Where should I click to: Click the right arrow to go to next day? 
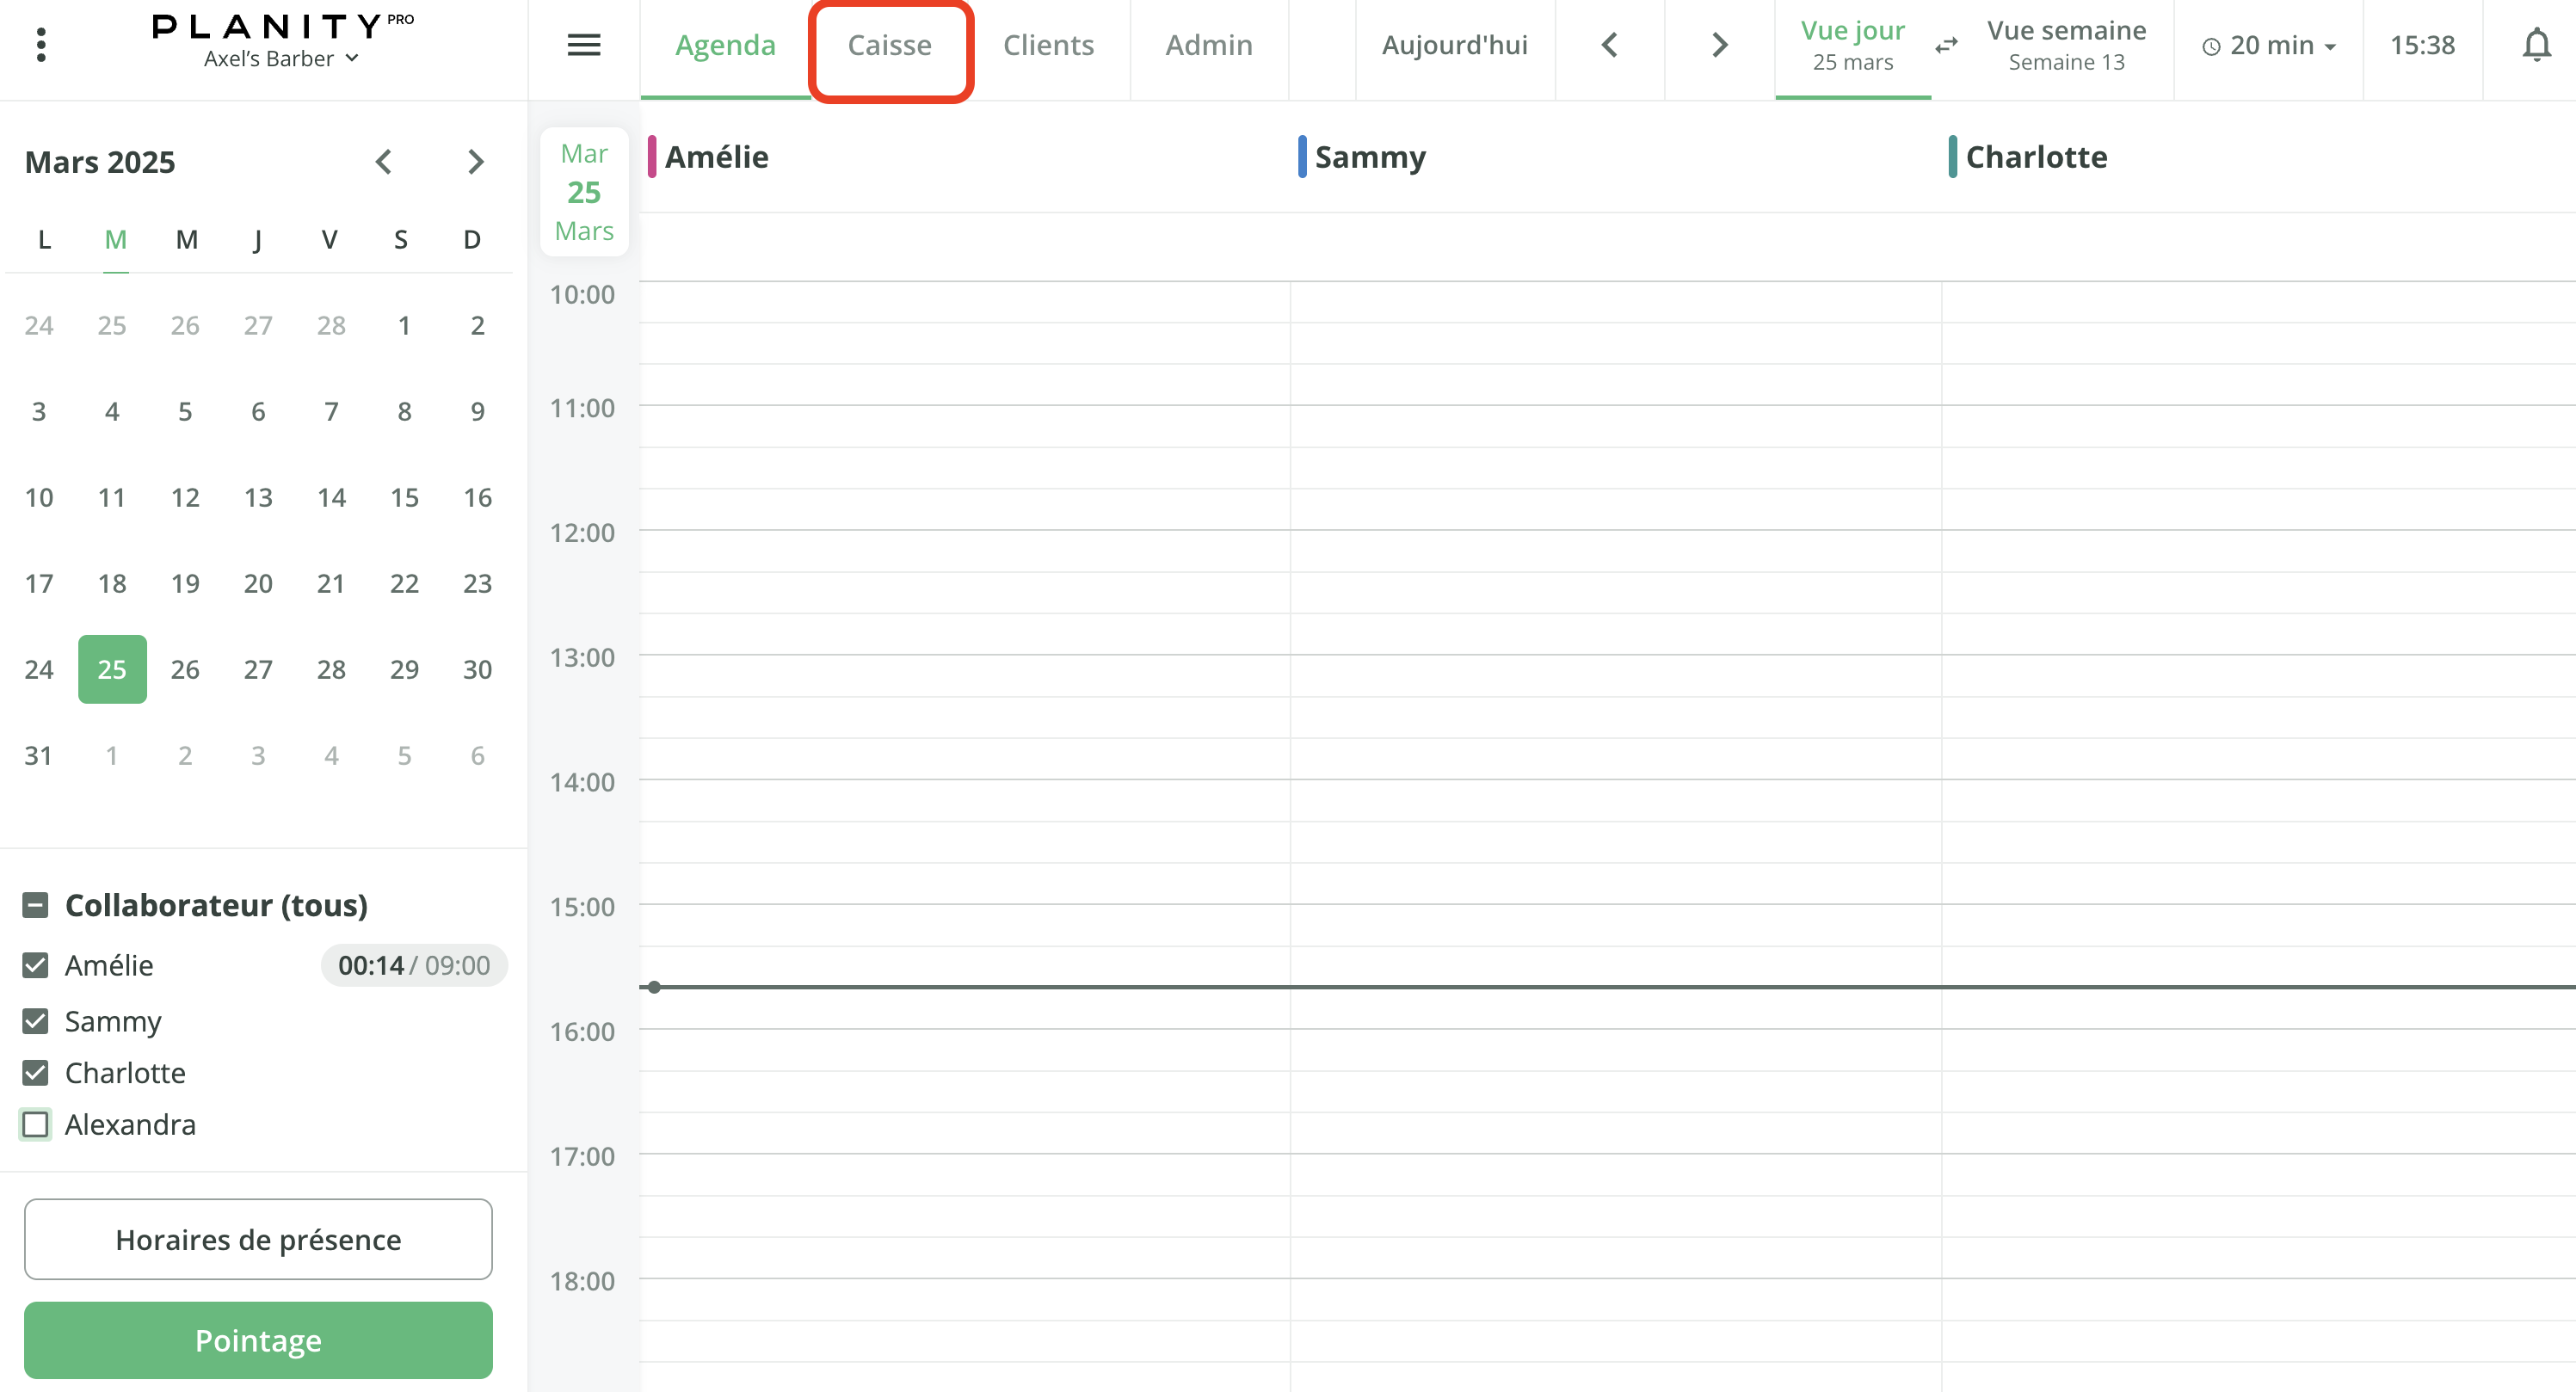coord(1718,45)
